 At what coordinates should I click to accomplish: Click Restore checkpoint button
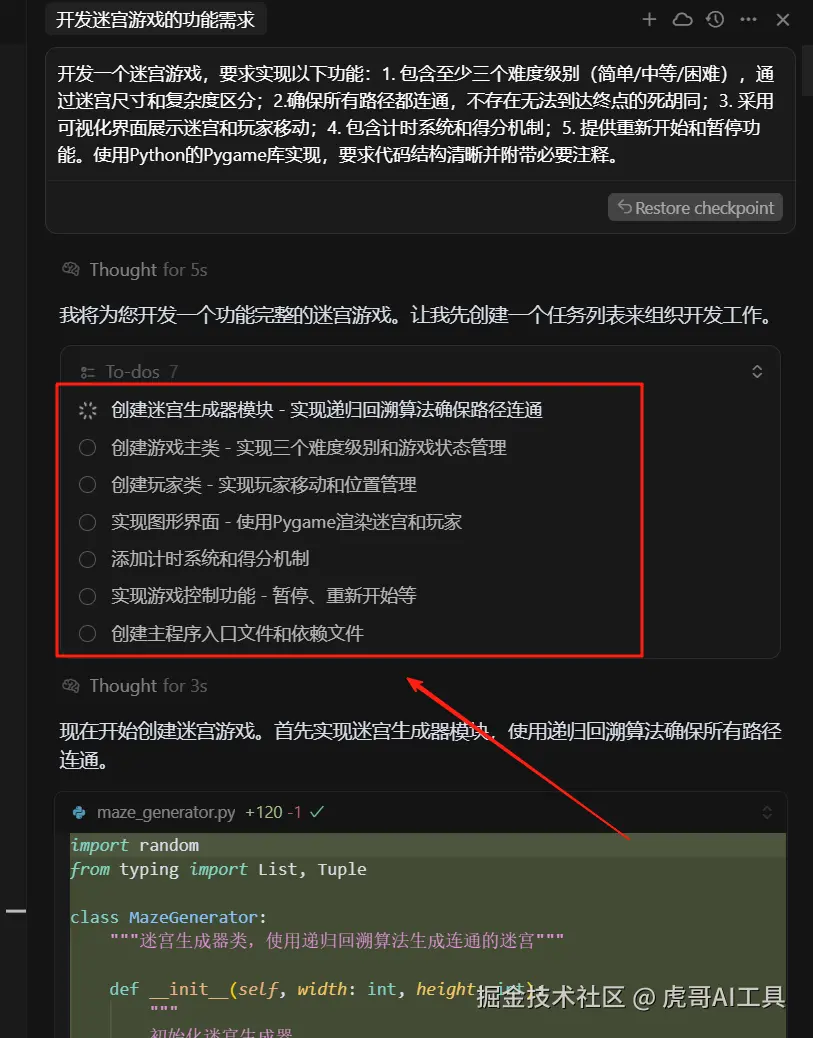coord(695,208)
